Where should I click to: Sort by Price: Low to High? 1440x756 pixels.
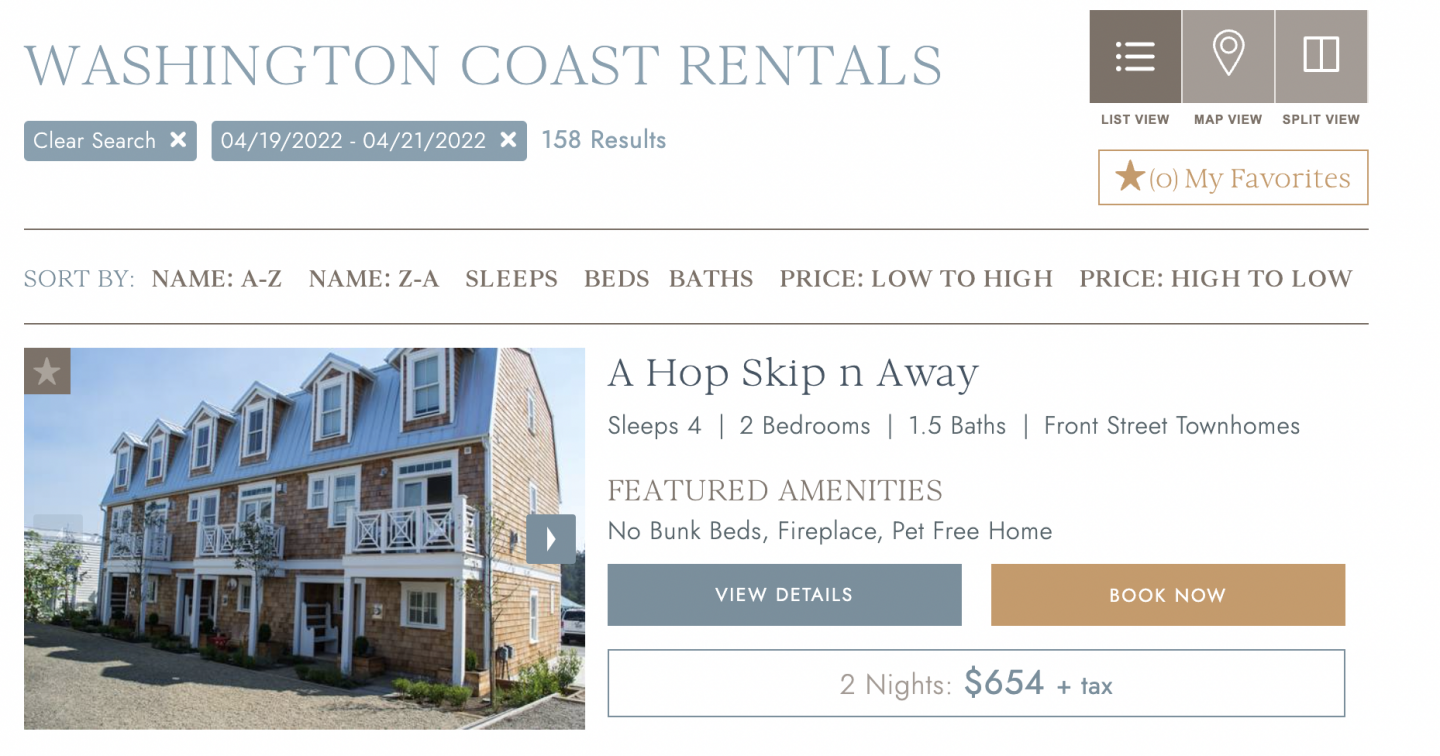tap(916, 279)
